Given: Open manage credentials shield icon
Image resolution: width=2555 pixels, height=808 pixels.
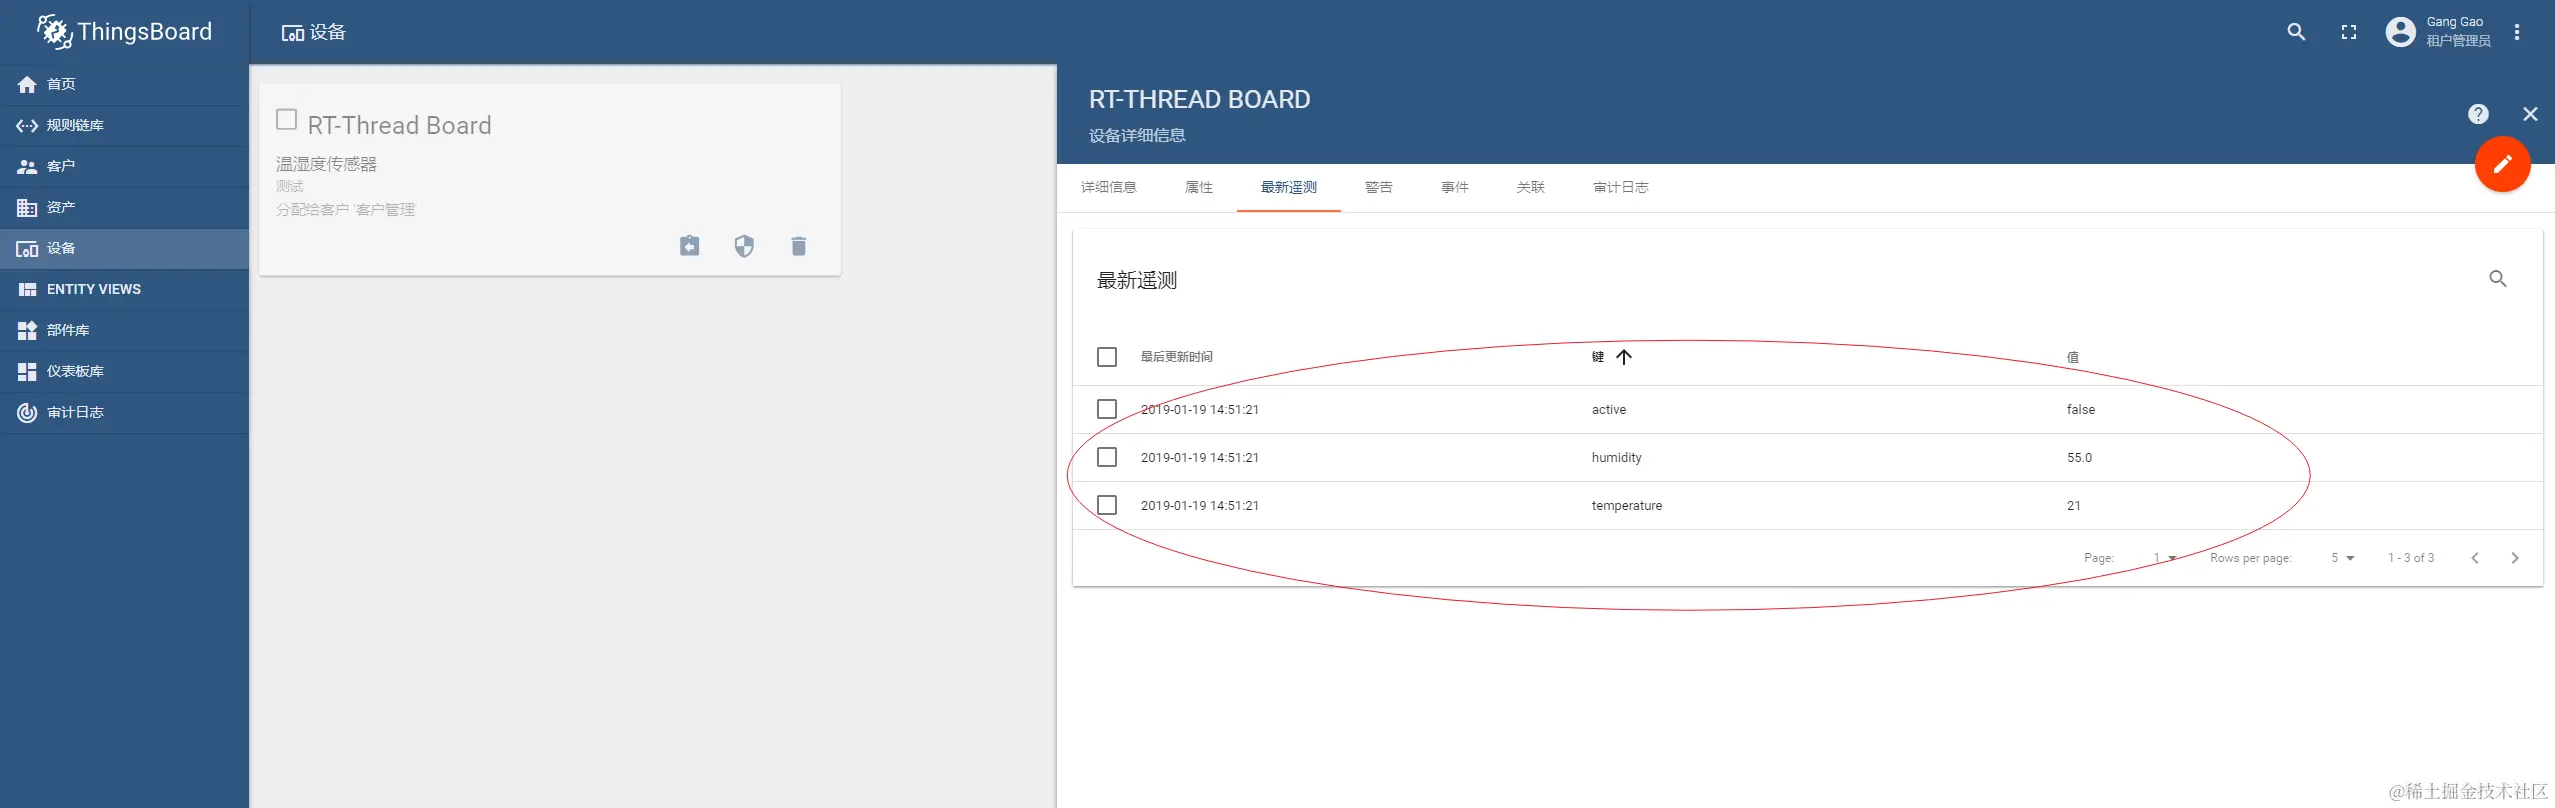Looking at the screenshot, I should tap(744, 246).
